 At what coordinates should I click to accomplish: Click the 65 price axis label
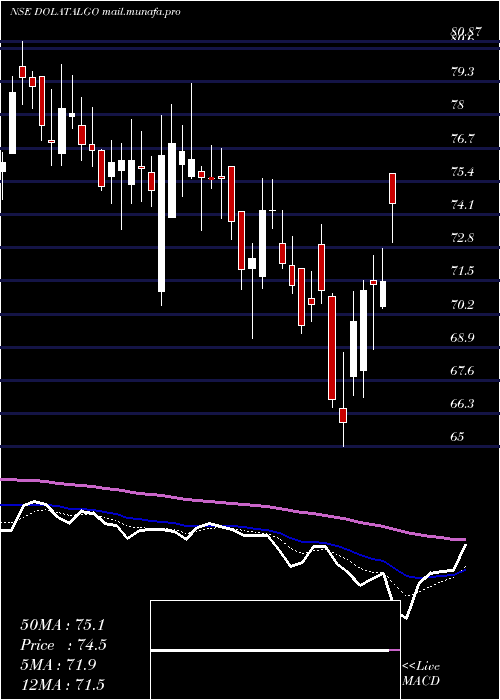[x=458, y=437]
